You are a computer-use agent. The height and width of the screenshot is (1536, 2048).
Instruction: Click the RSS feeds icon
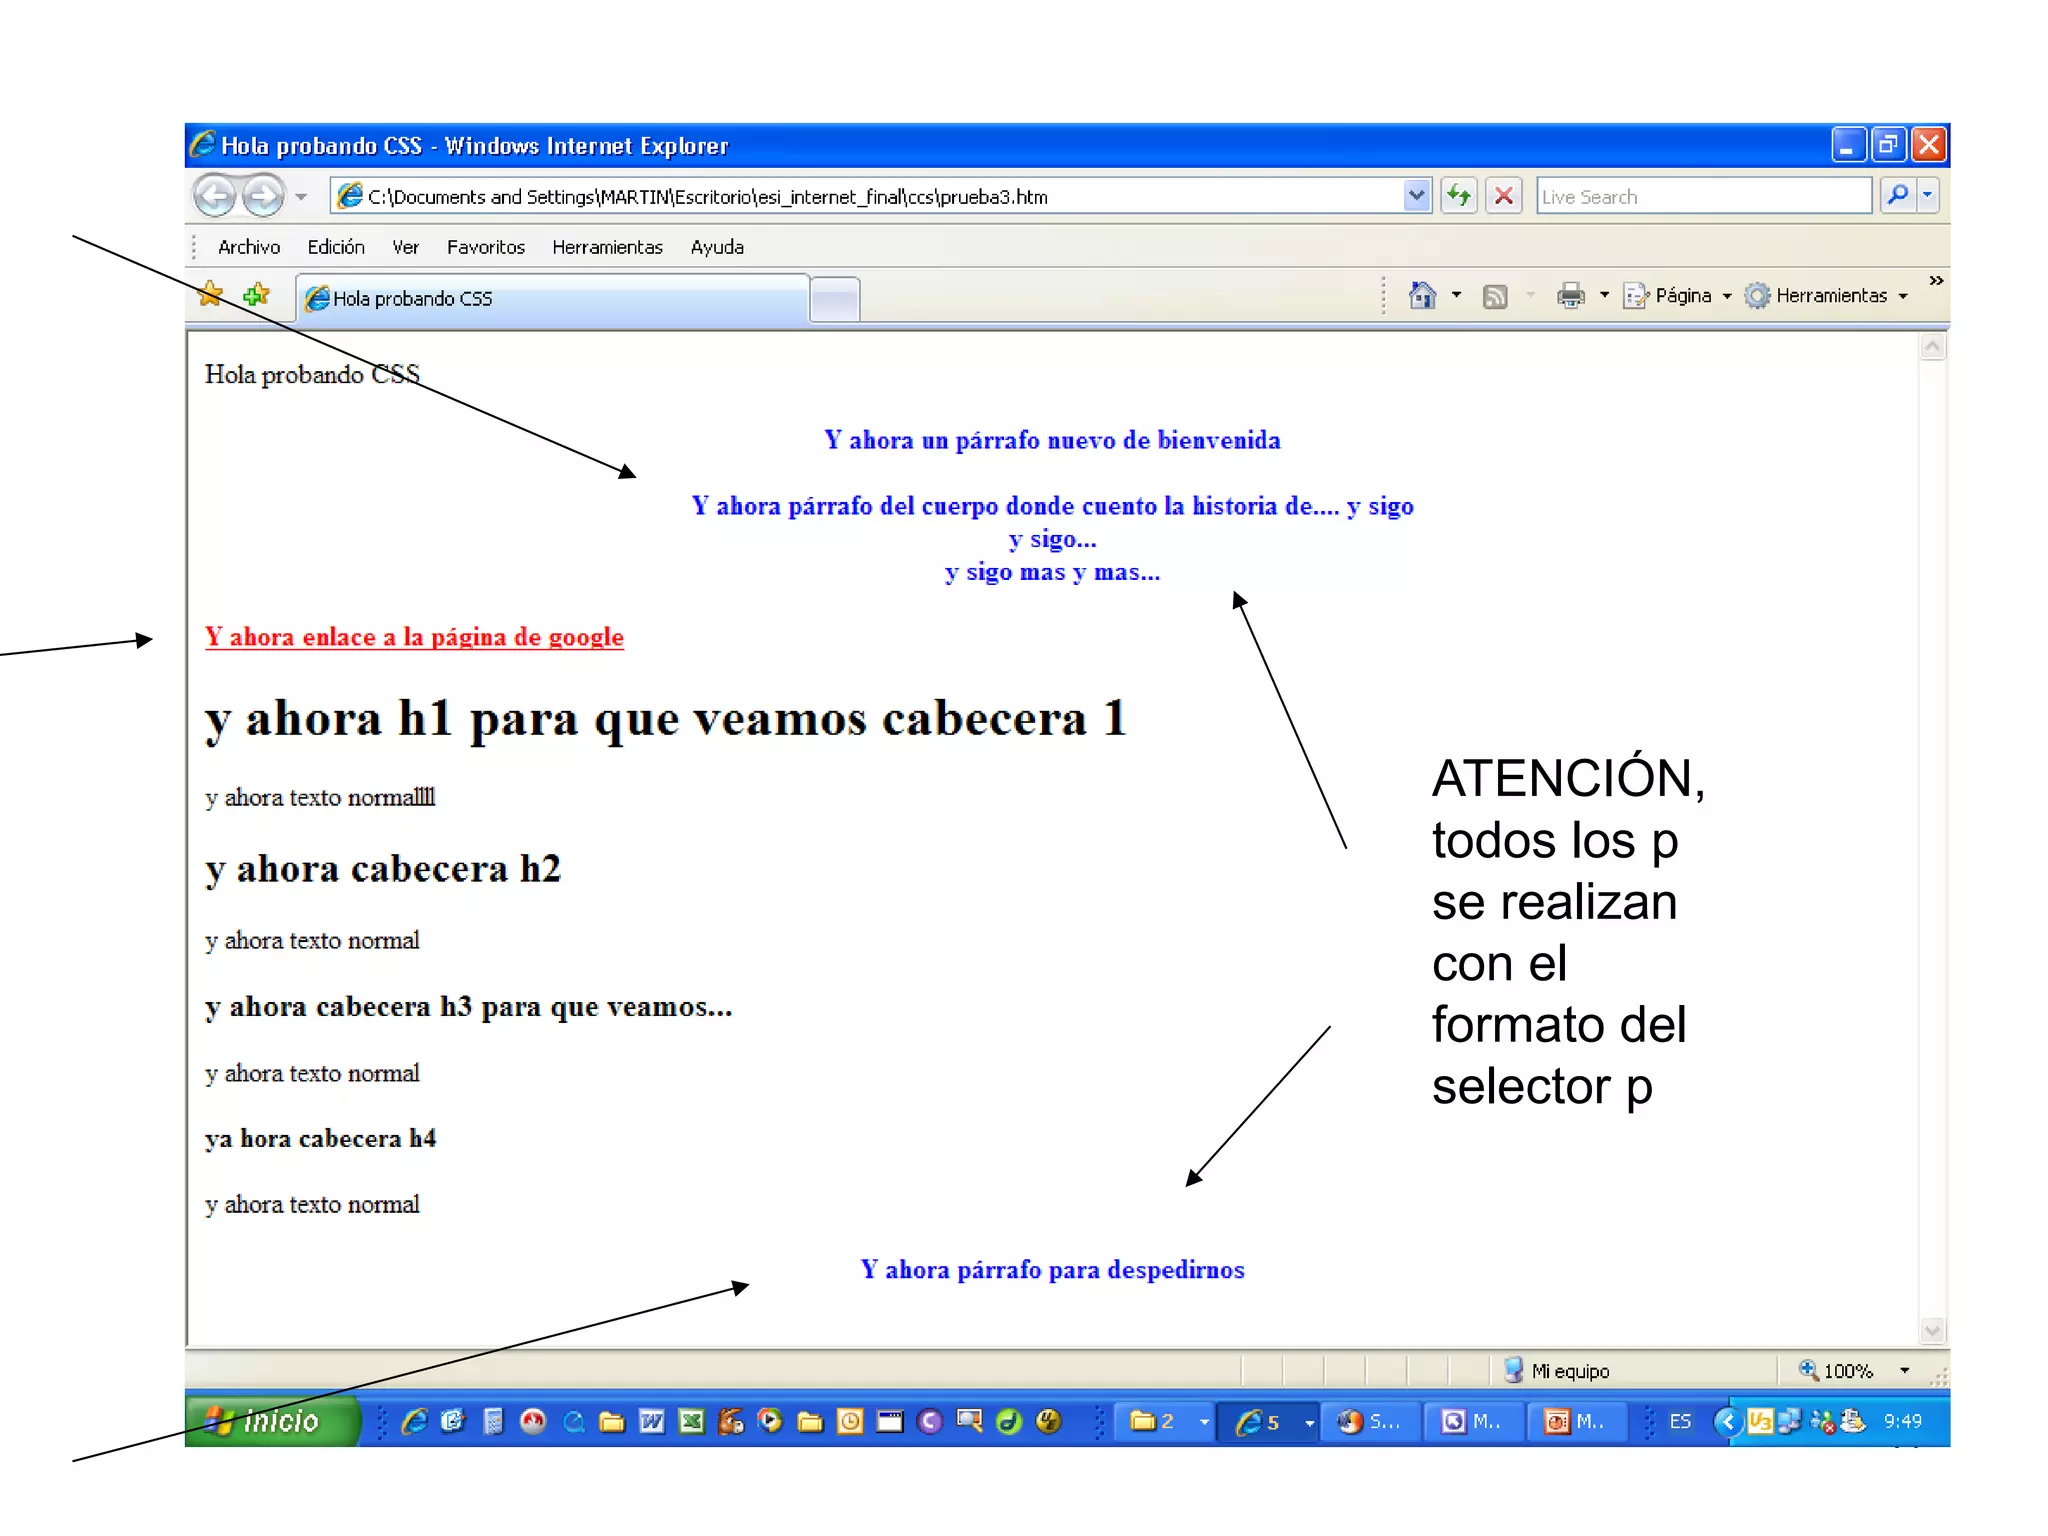pyautogui.click(x=1495, y=296)
